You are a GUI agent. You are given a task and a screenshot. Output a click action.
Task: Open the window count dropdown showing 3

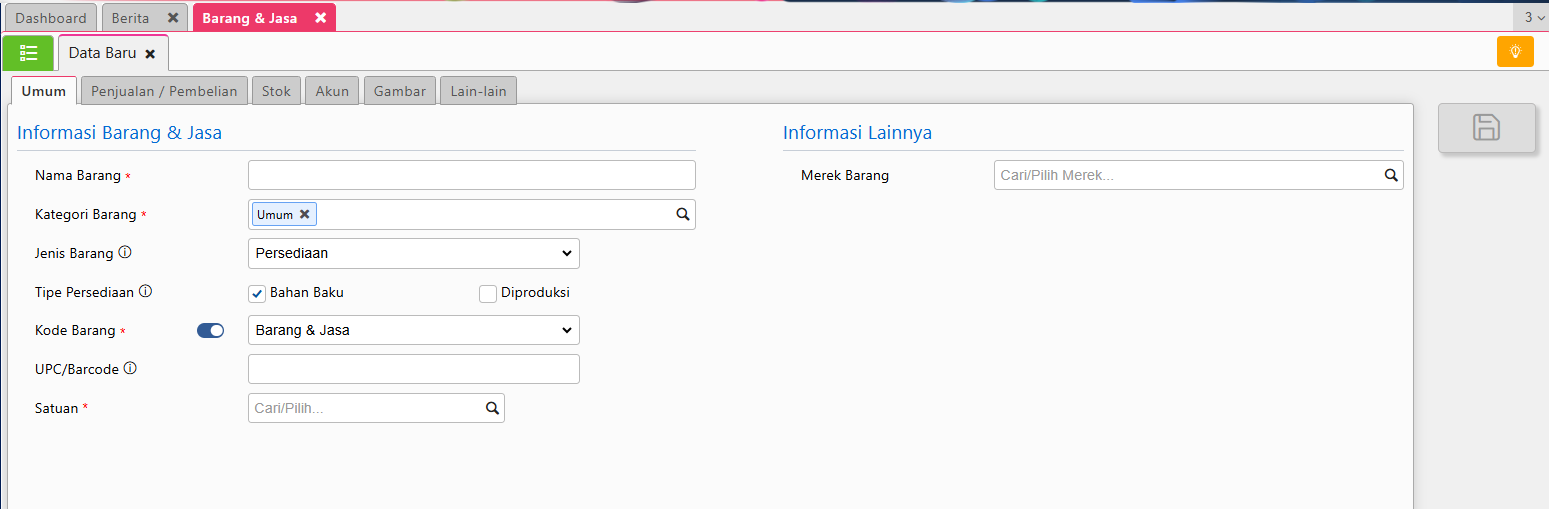coord(1534,17)
